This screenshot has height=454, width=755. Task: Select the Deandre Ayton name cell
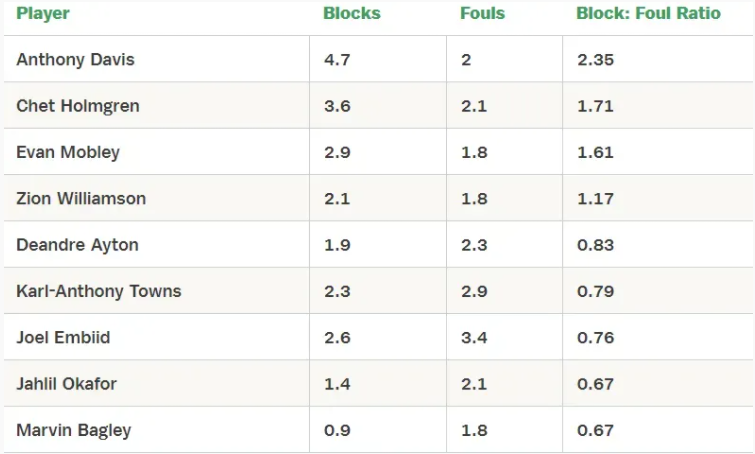pos(156,245)
